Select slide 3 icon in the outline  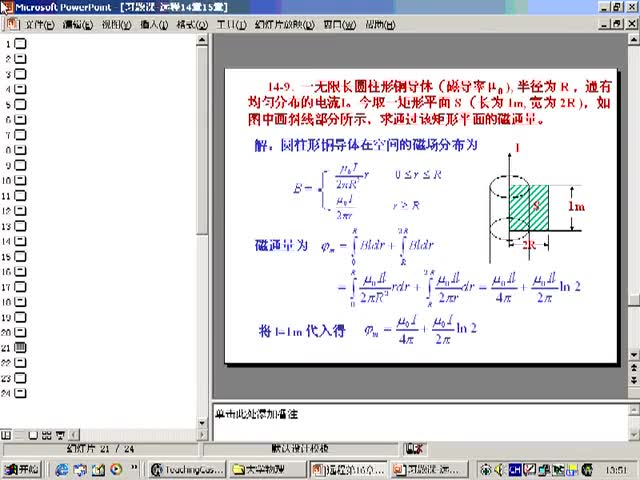pos(20,74)
